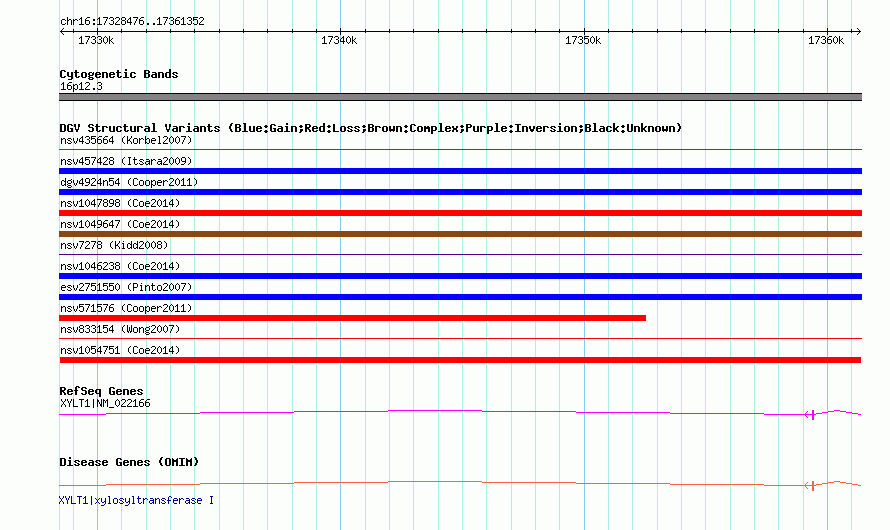Open the XYLT1|xylosyltransferase I link

click(x=136, y=500)
